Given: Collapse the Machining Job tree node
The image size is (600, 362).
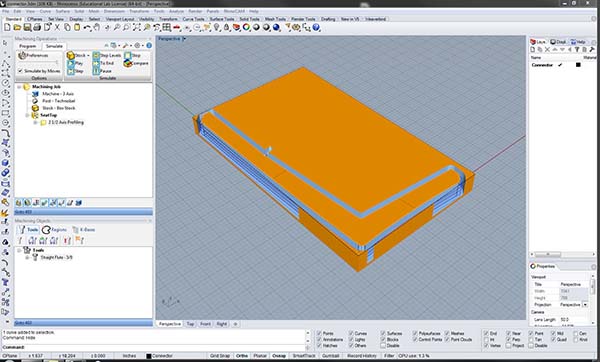Looking at the screenshot, I should (x=19, y=87).
